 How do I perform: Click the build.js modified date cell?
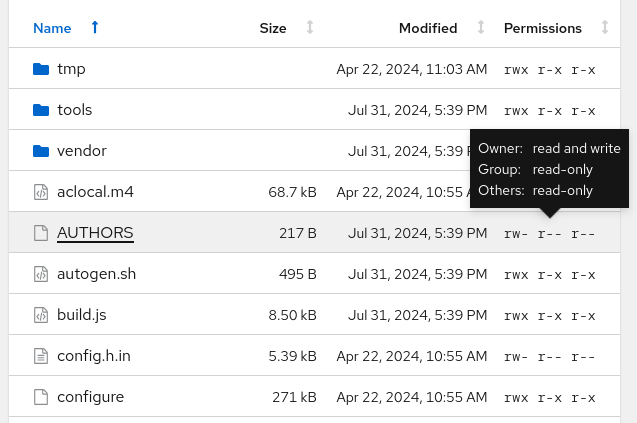coord(417,315)
